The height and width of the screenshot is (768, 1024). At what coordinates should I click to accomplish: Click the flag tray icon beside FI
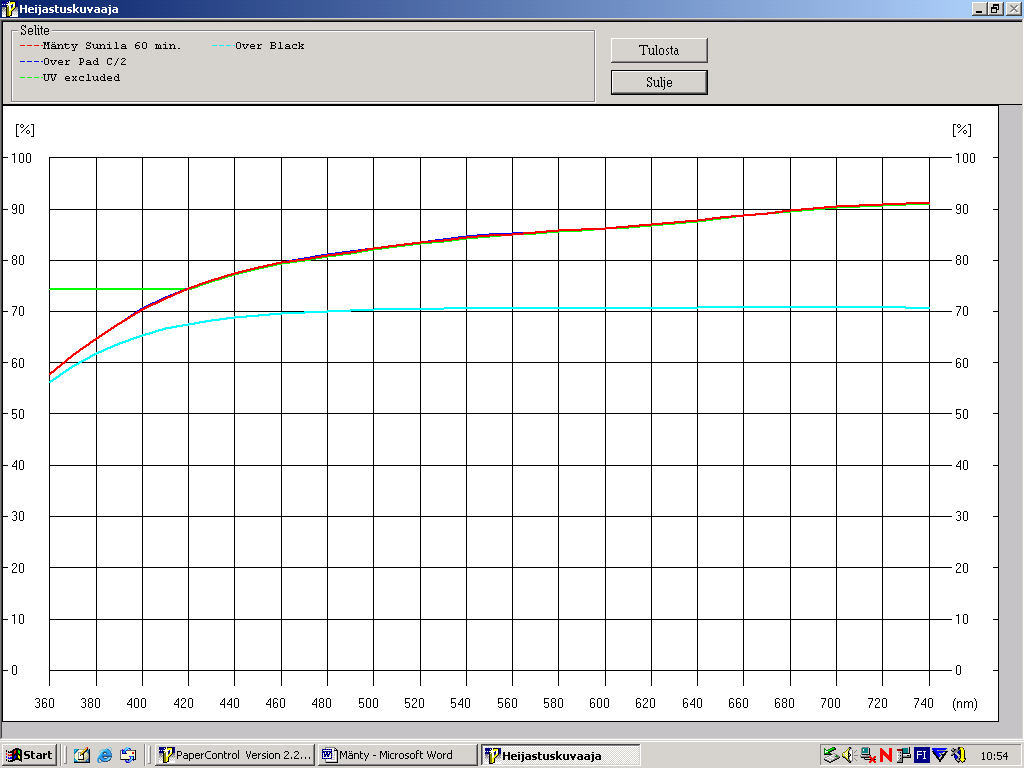tap(904, 756)
